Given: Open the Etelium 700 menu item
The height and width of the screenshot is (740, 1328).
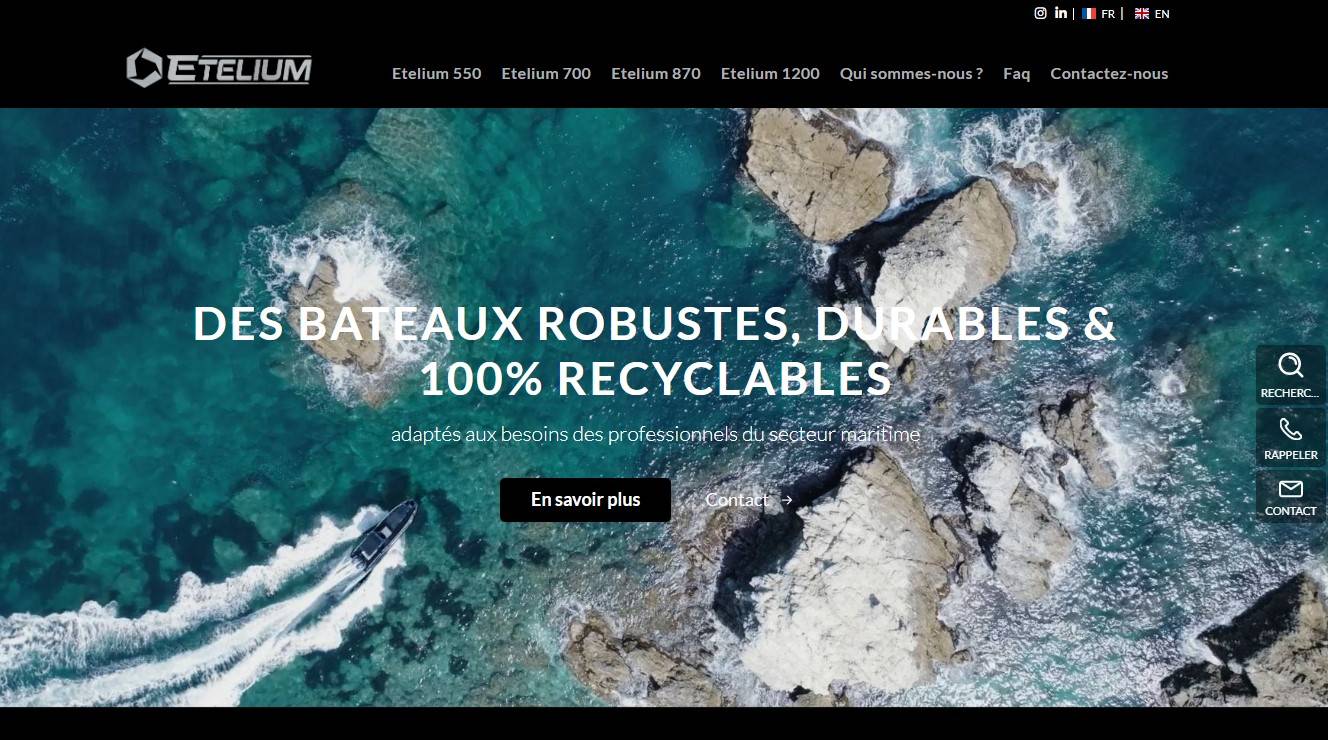Looking at the screenshot, I should [546, 73].
